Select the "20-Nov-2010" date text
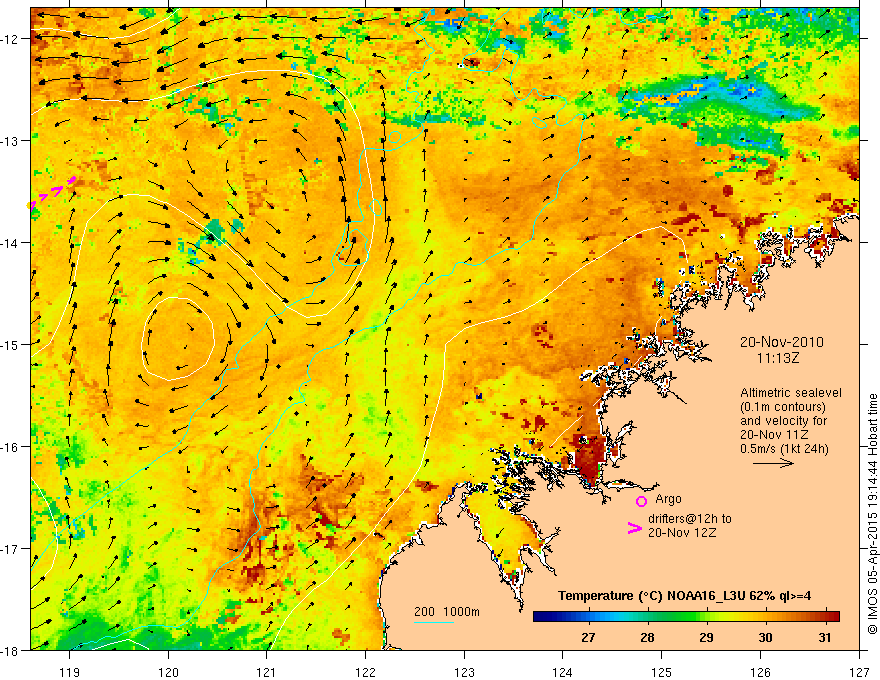 [x=782, y=342]
